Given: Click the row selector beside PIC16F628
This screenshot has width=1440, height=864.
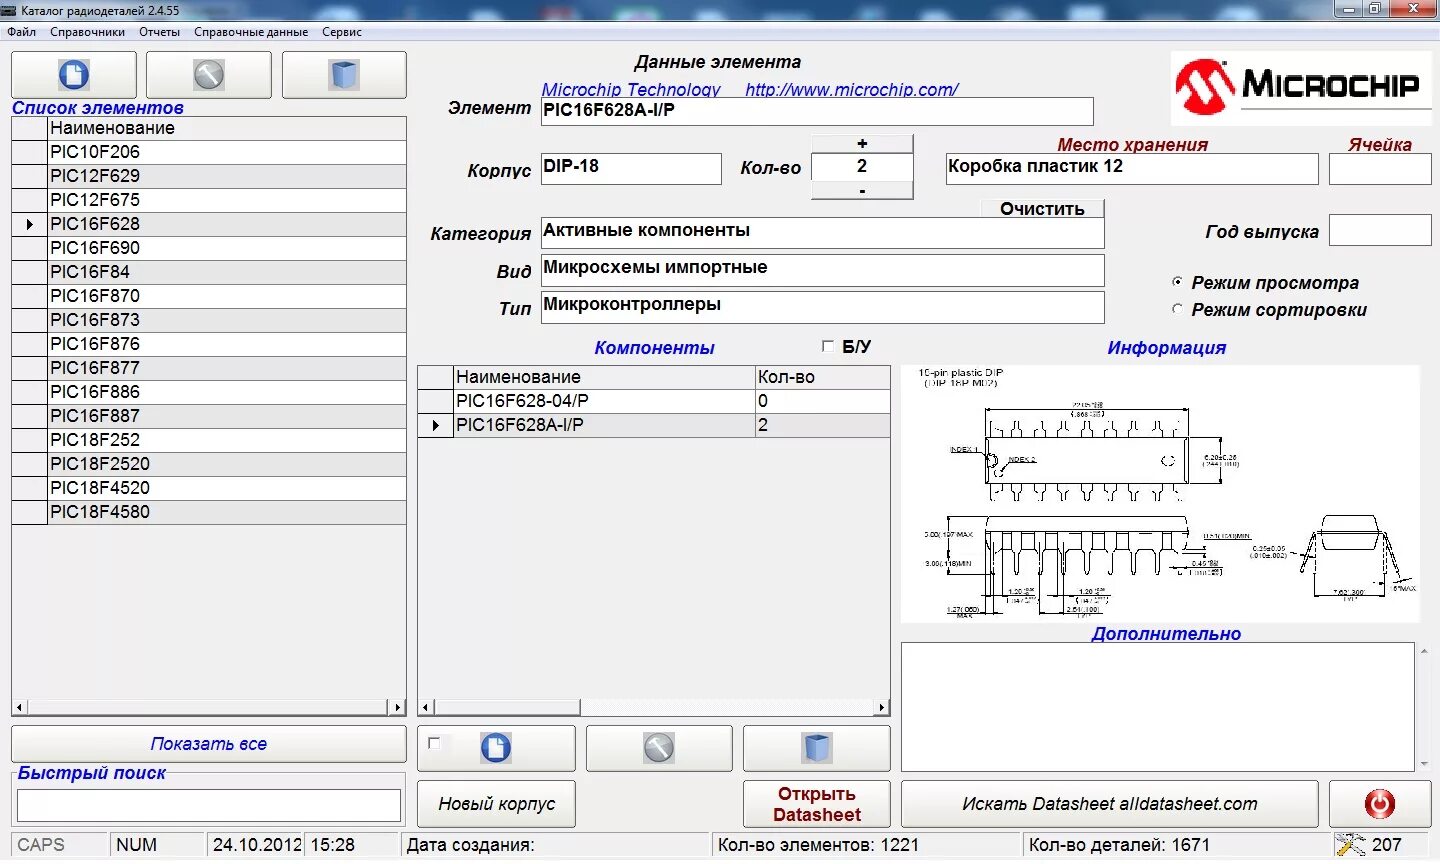Looking at the screenshot, I should [30, 224].
